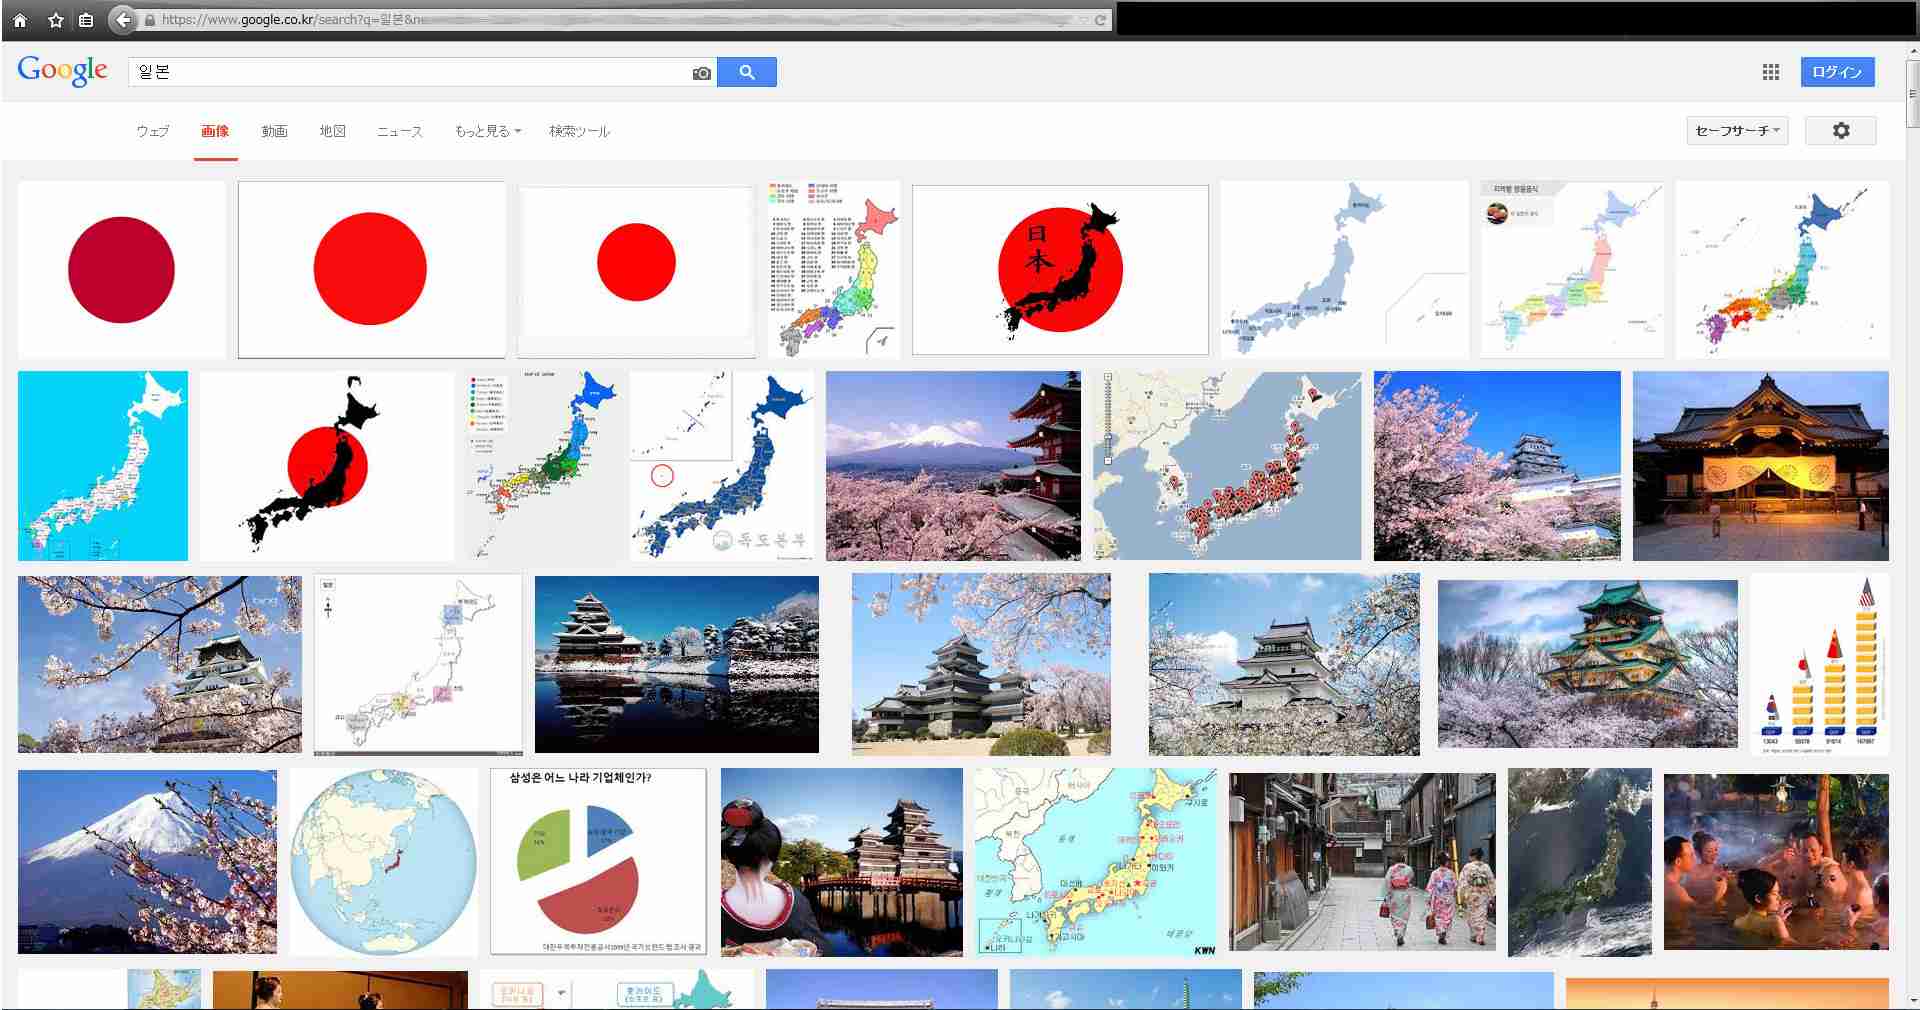1920x1010 pixels.
Task: Click the 検索ツール button
Action: tap(580, 131)
